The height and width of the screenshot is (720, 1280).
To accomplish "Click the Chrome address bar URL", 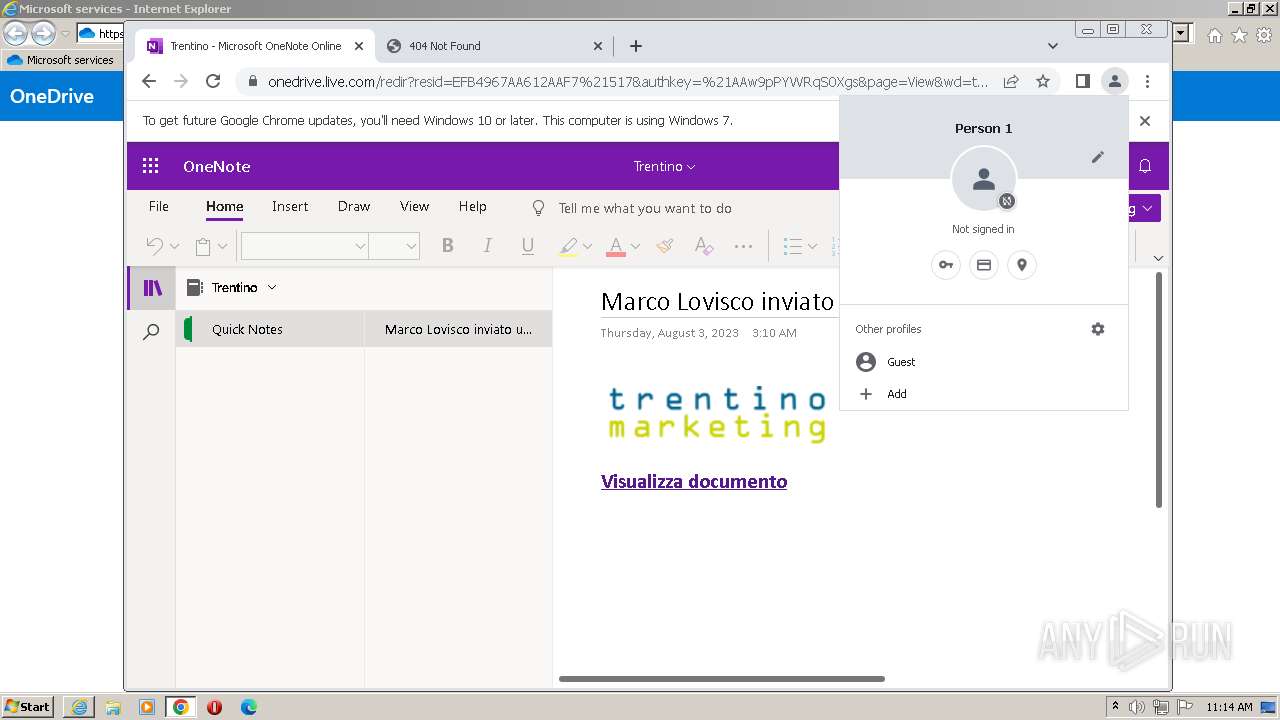I will (628, 81).
